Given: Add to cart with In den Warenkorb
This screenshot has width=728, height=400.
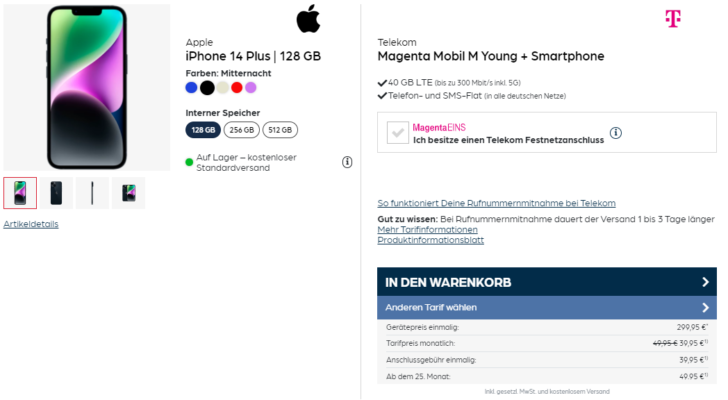Looking at the screenshot, I should click(448, 282).
